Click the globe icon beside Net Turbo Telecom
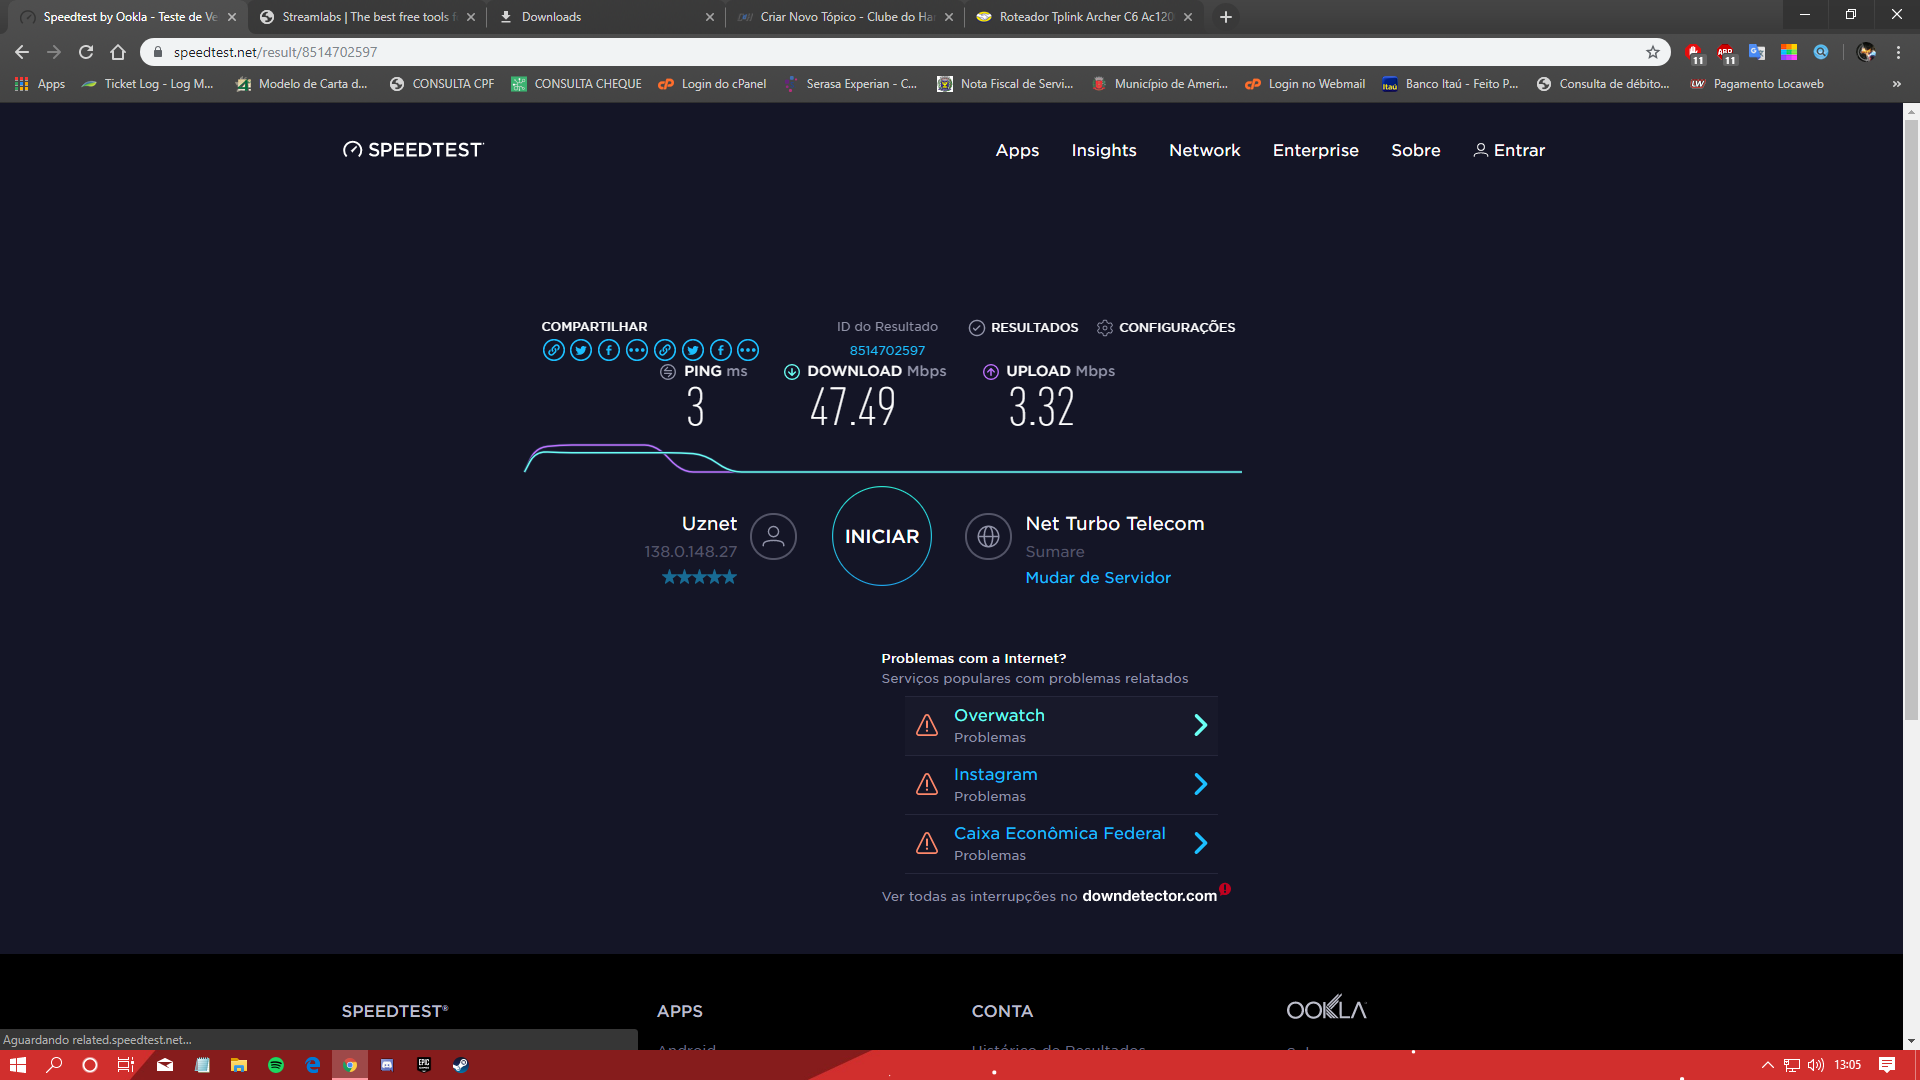 (988, 537)
